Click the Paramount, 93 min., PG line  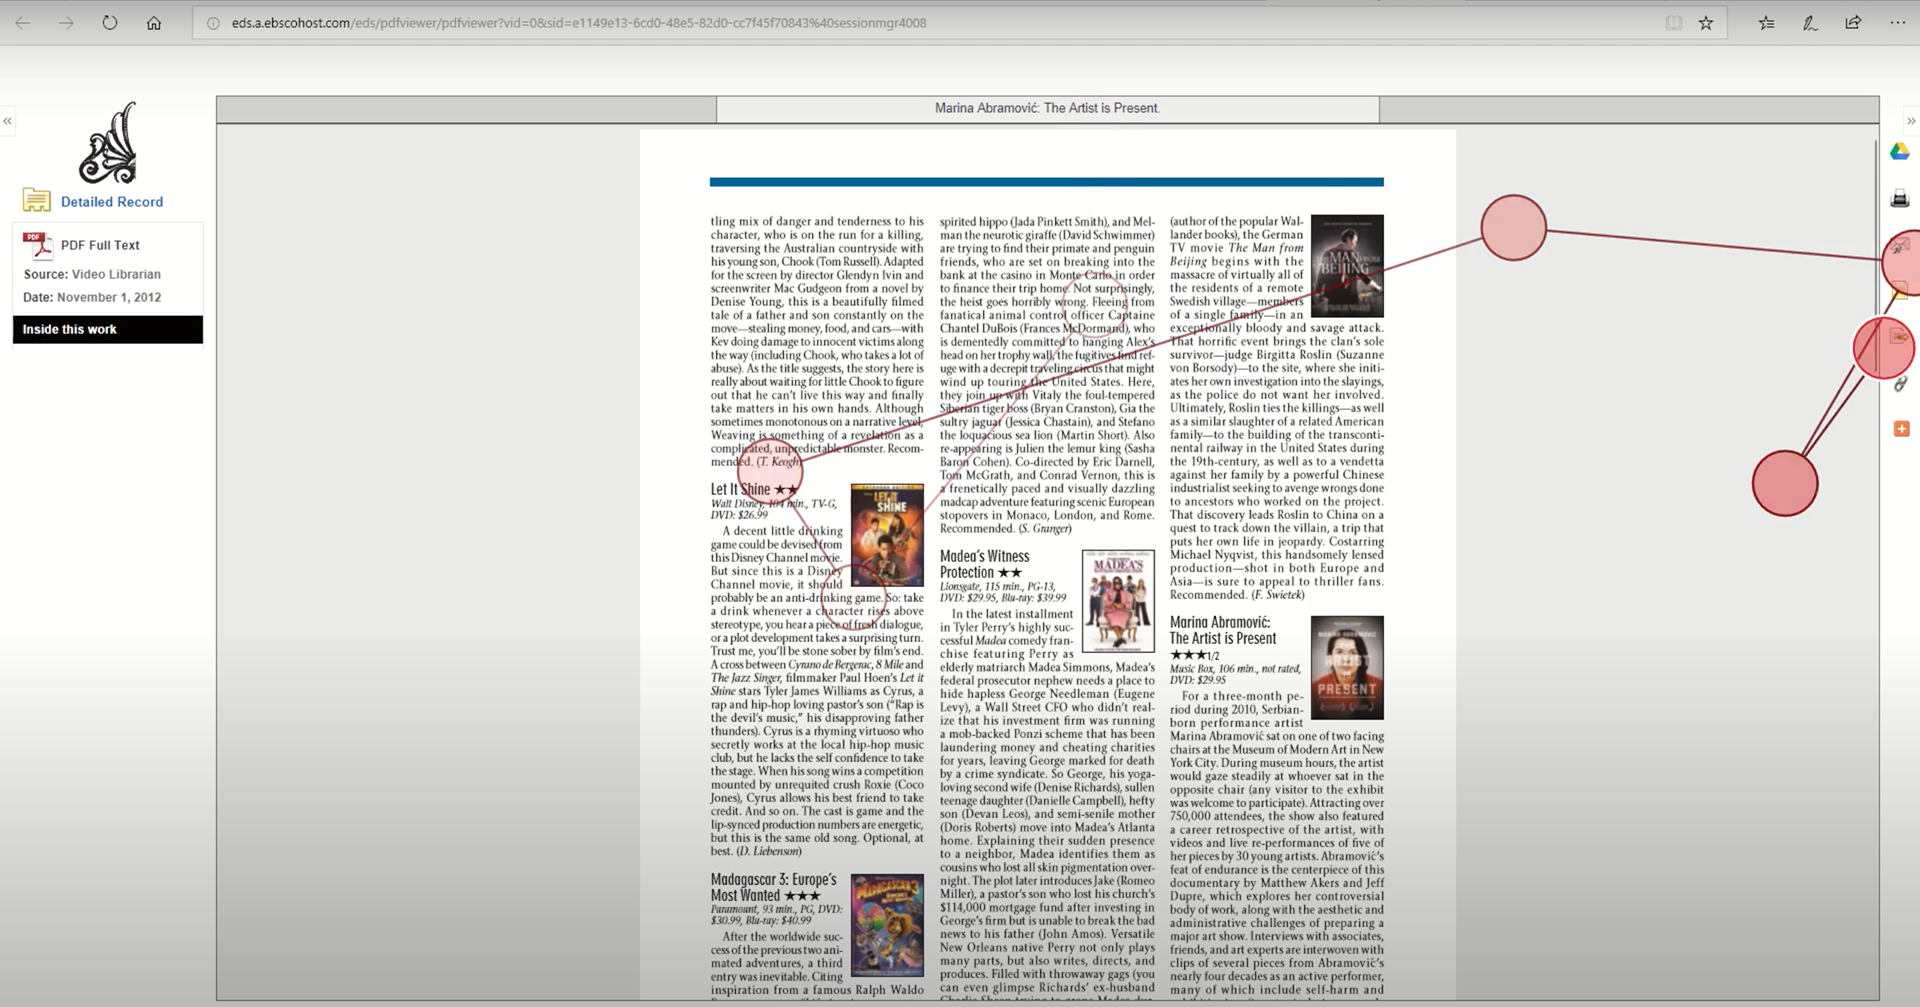tap(777, 915)
